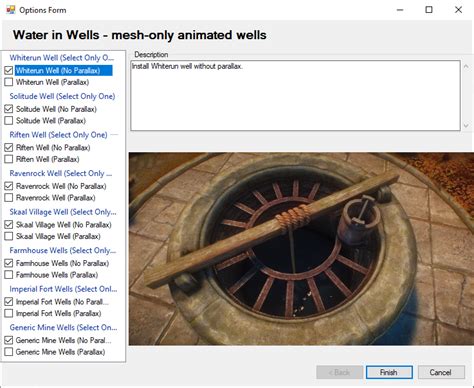Enable Solitude Well (Parallax) option
Screen dimensions: 474x388
tap(9, 121)
